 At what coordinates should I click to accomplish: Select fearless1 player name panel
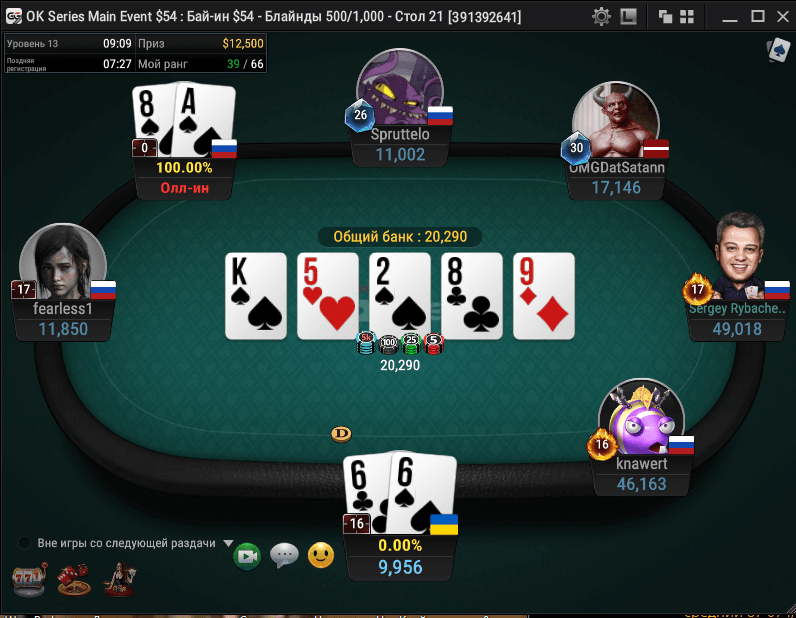[62, 319]
